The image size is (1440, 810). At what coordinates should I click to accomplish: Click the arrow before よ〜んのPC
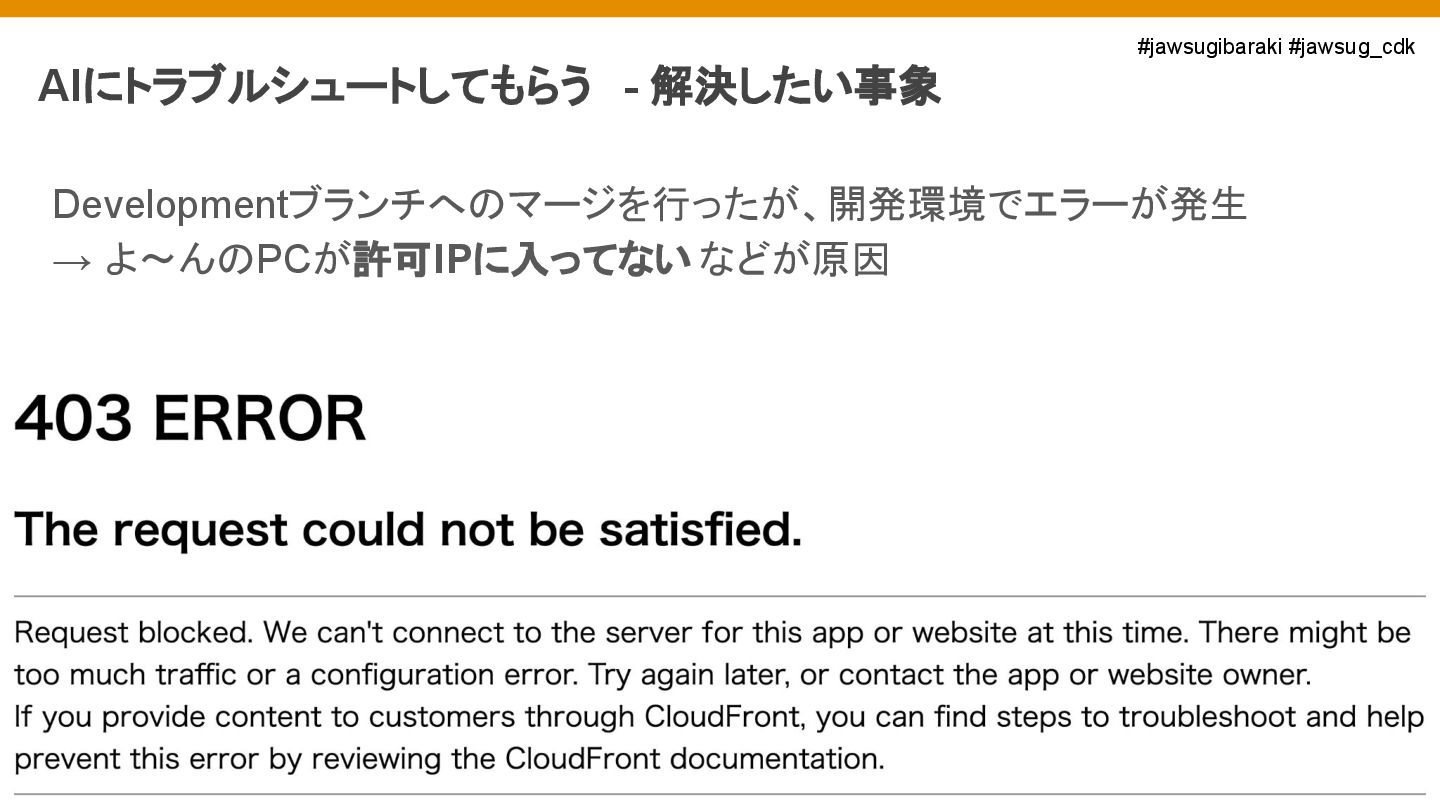point(71,262)
